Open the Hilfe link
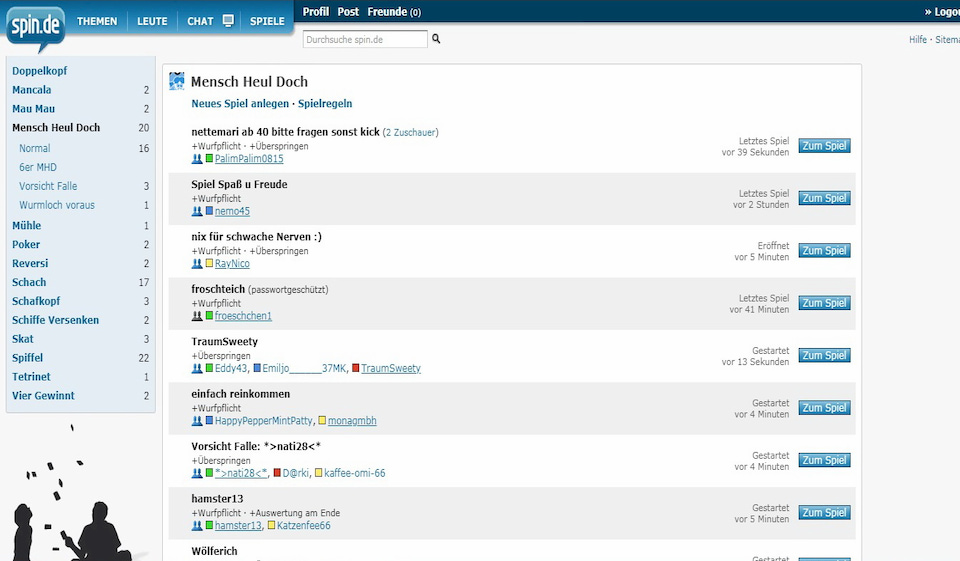The width and height of the screenshot is (960, 561). point(917,40)
